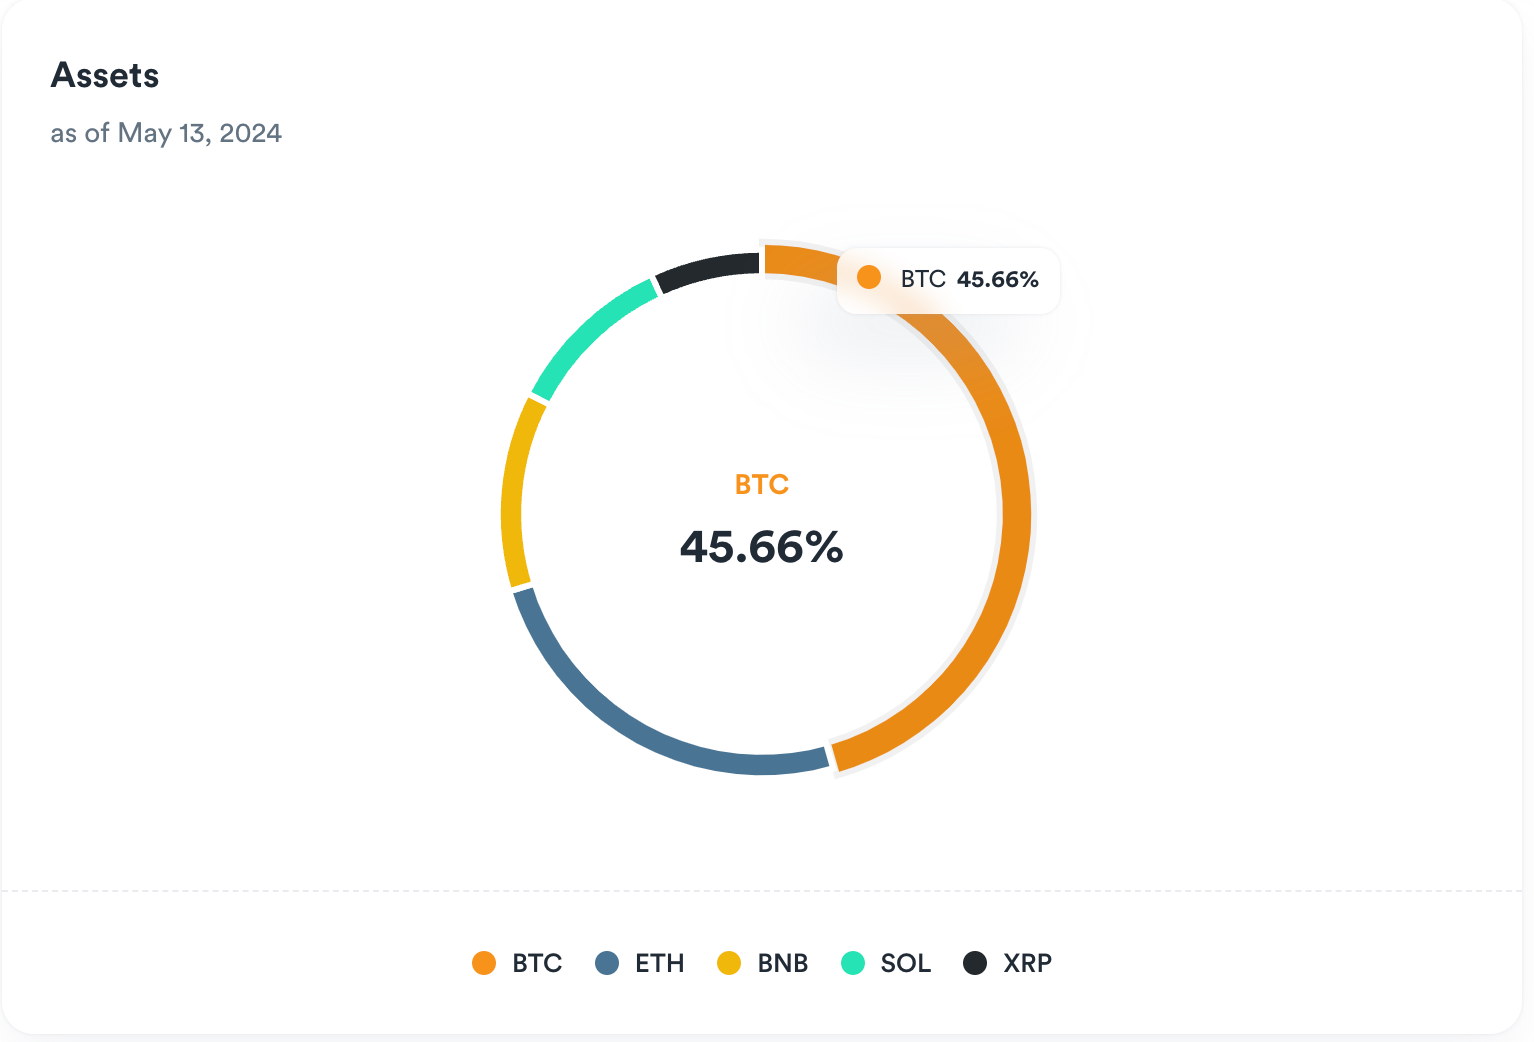Click the dashed divider above the legend
The height and width of the screenshot is (1042, 1534).
pyautogui.click(x=767, y=890)
